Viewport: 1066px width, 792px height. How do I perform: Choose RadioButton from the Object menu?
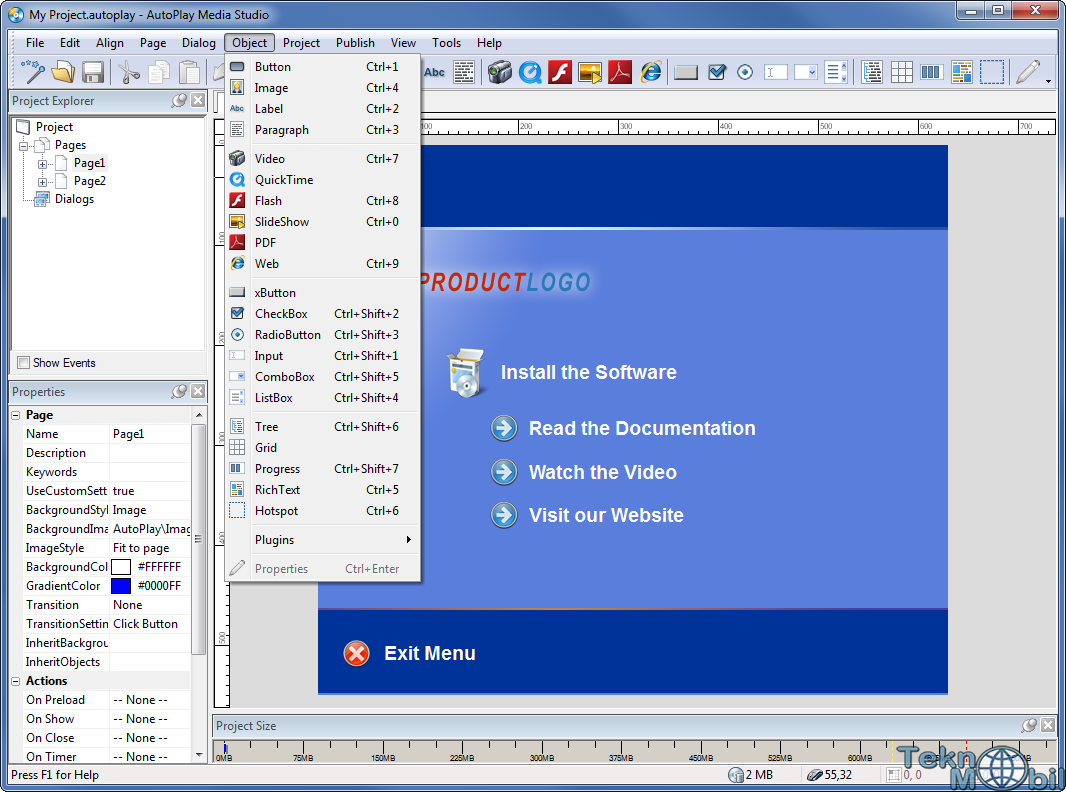(x=287, y=335)
